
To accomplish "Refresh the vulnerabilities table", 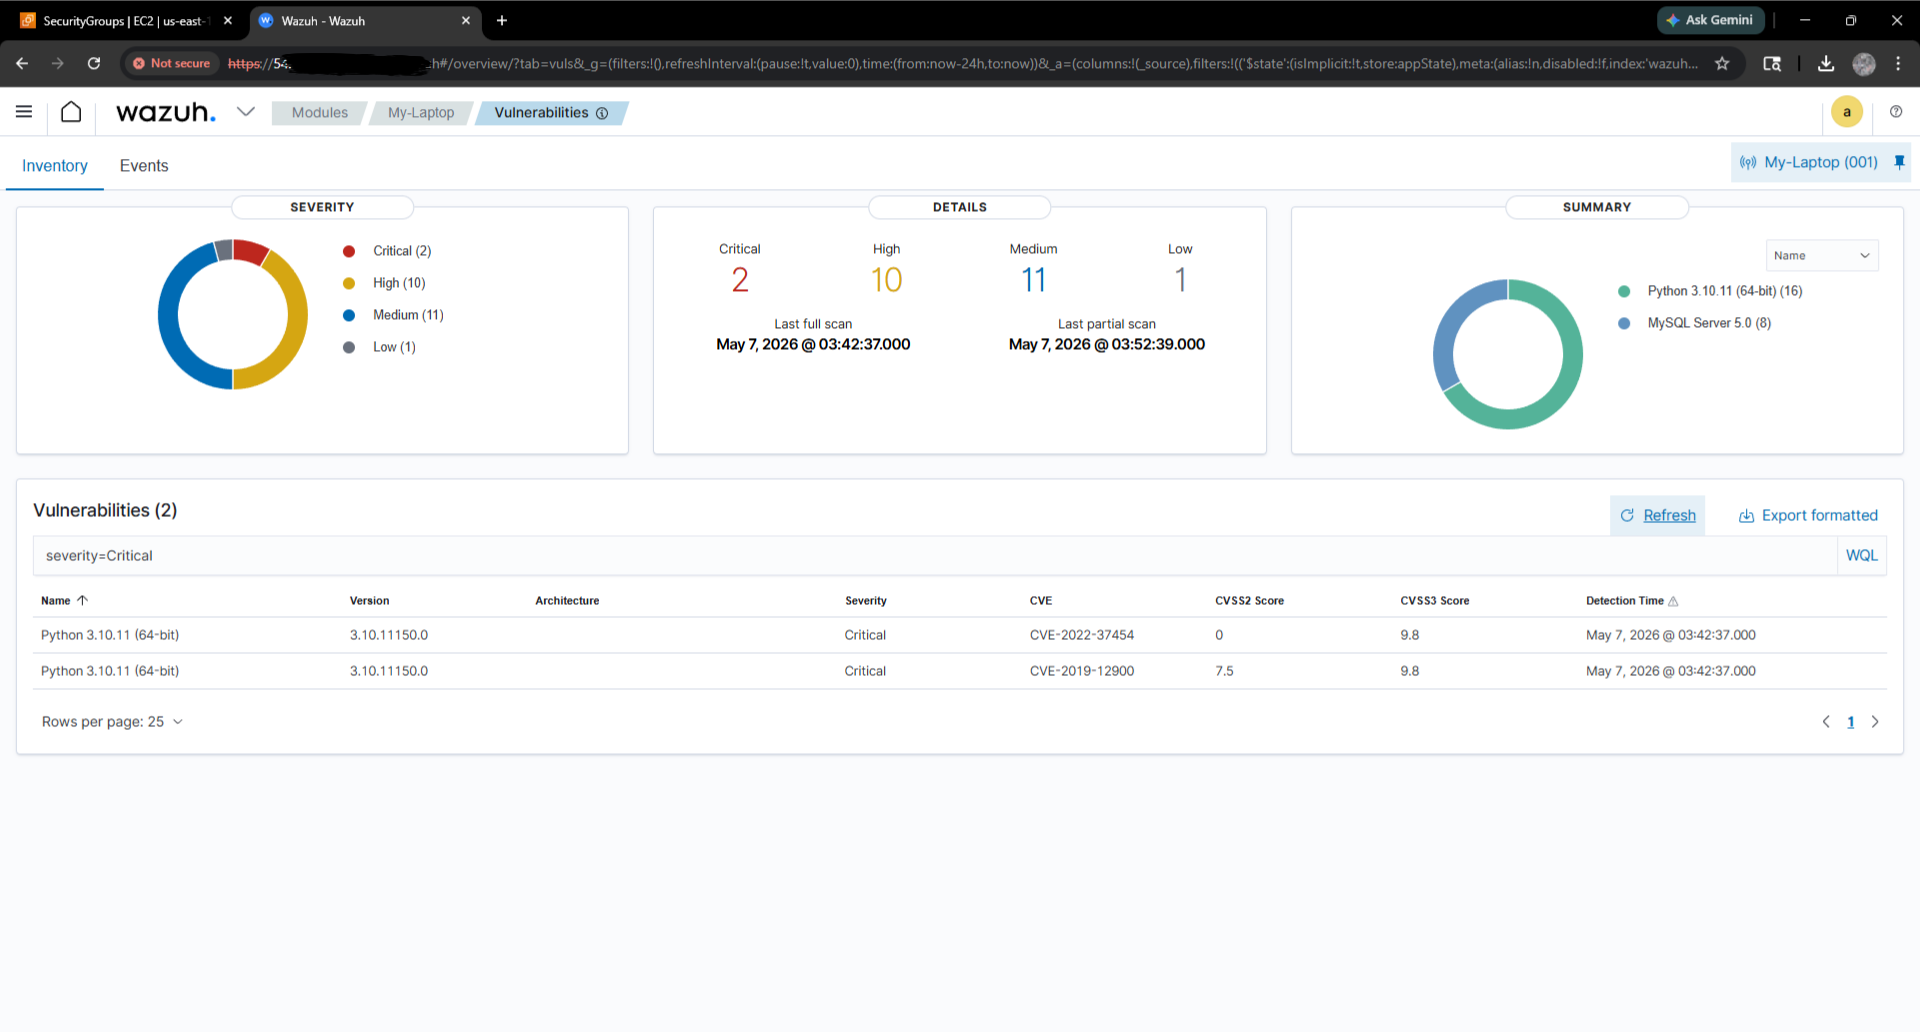I will [1658, 515].
